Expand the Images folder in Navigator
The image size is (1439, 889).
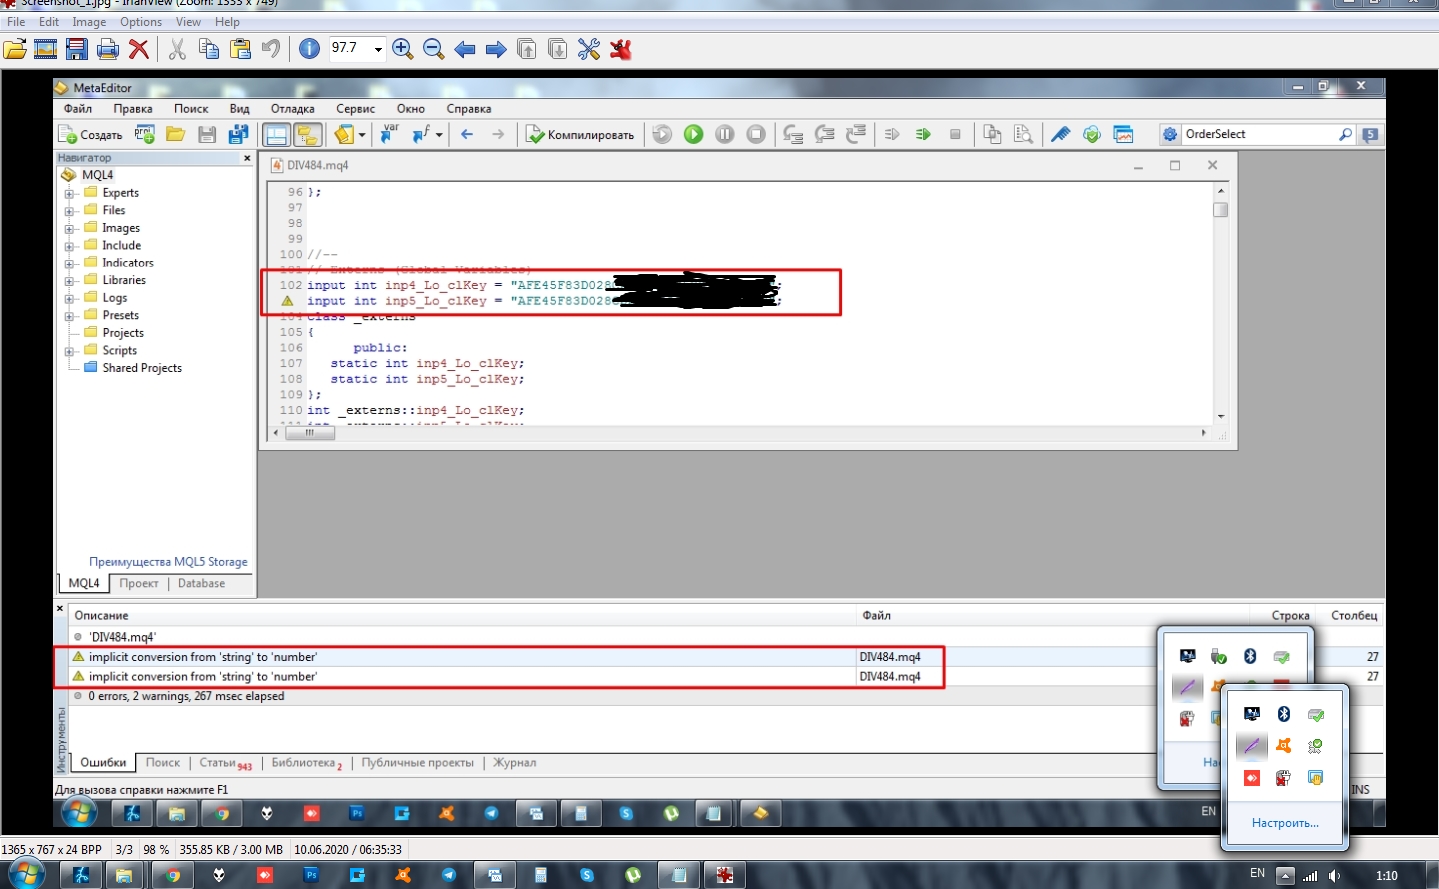tap(70, 229)
